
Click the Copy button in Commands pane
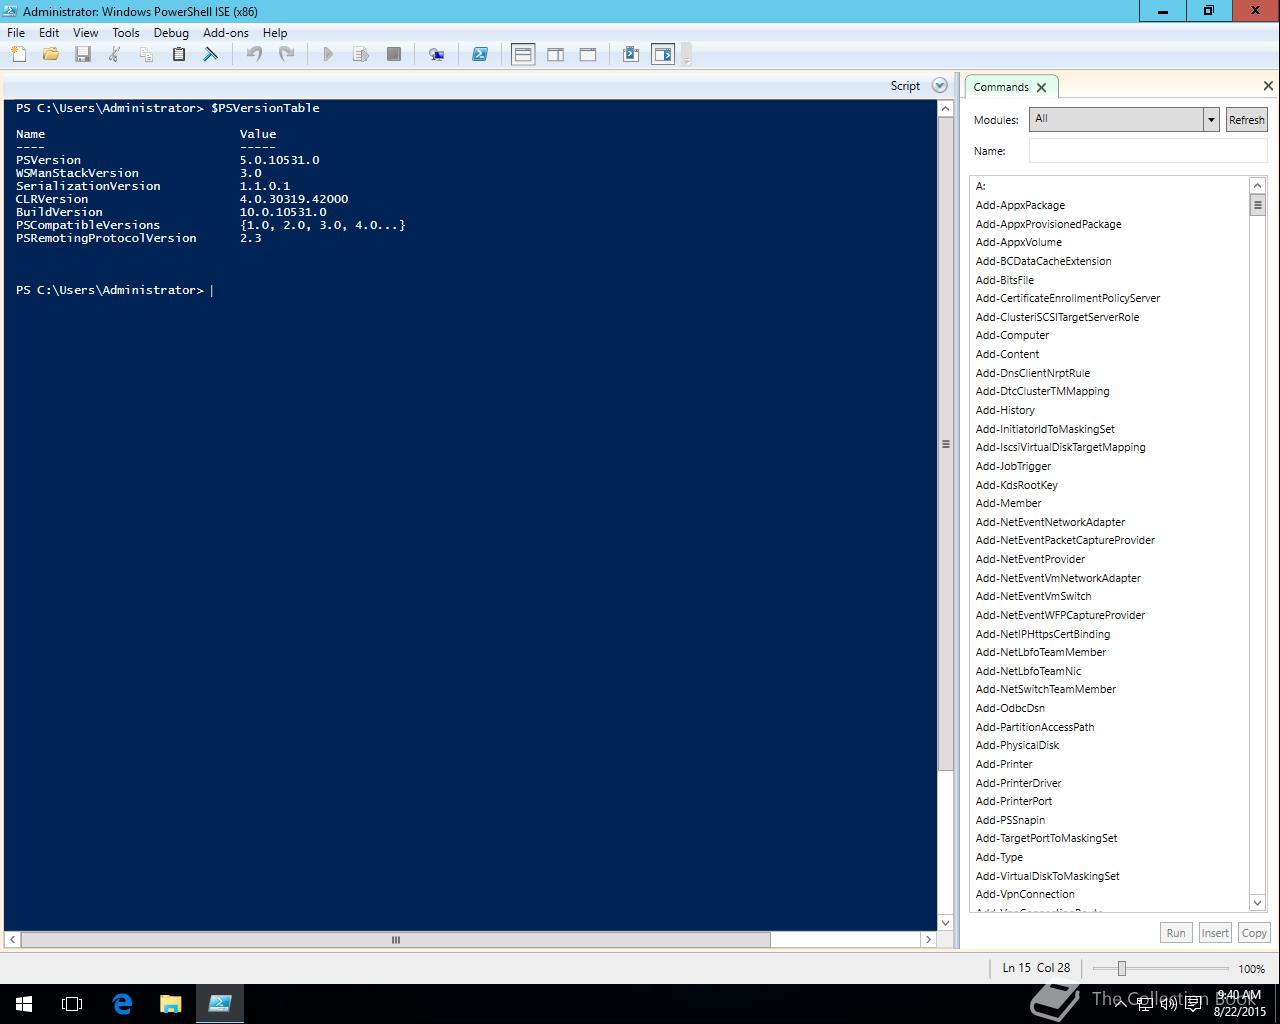(x=1254, y=933)
